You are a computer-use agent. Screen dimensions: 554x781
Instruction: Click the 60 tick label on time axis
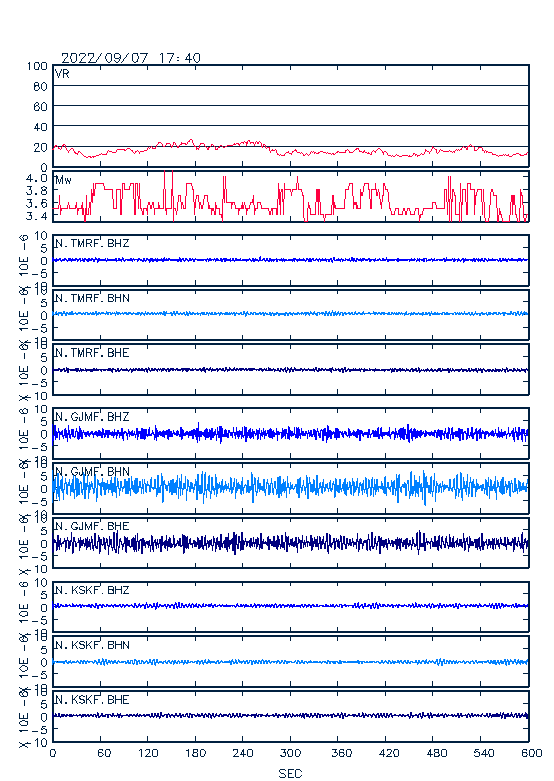pyautogui.click(x=104, y=753)
